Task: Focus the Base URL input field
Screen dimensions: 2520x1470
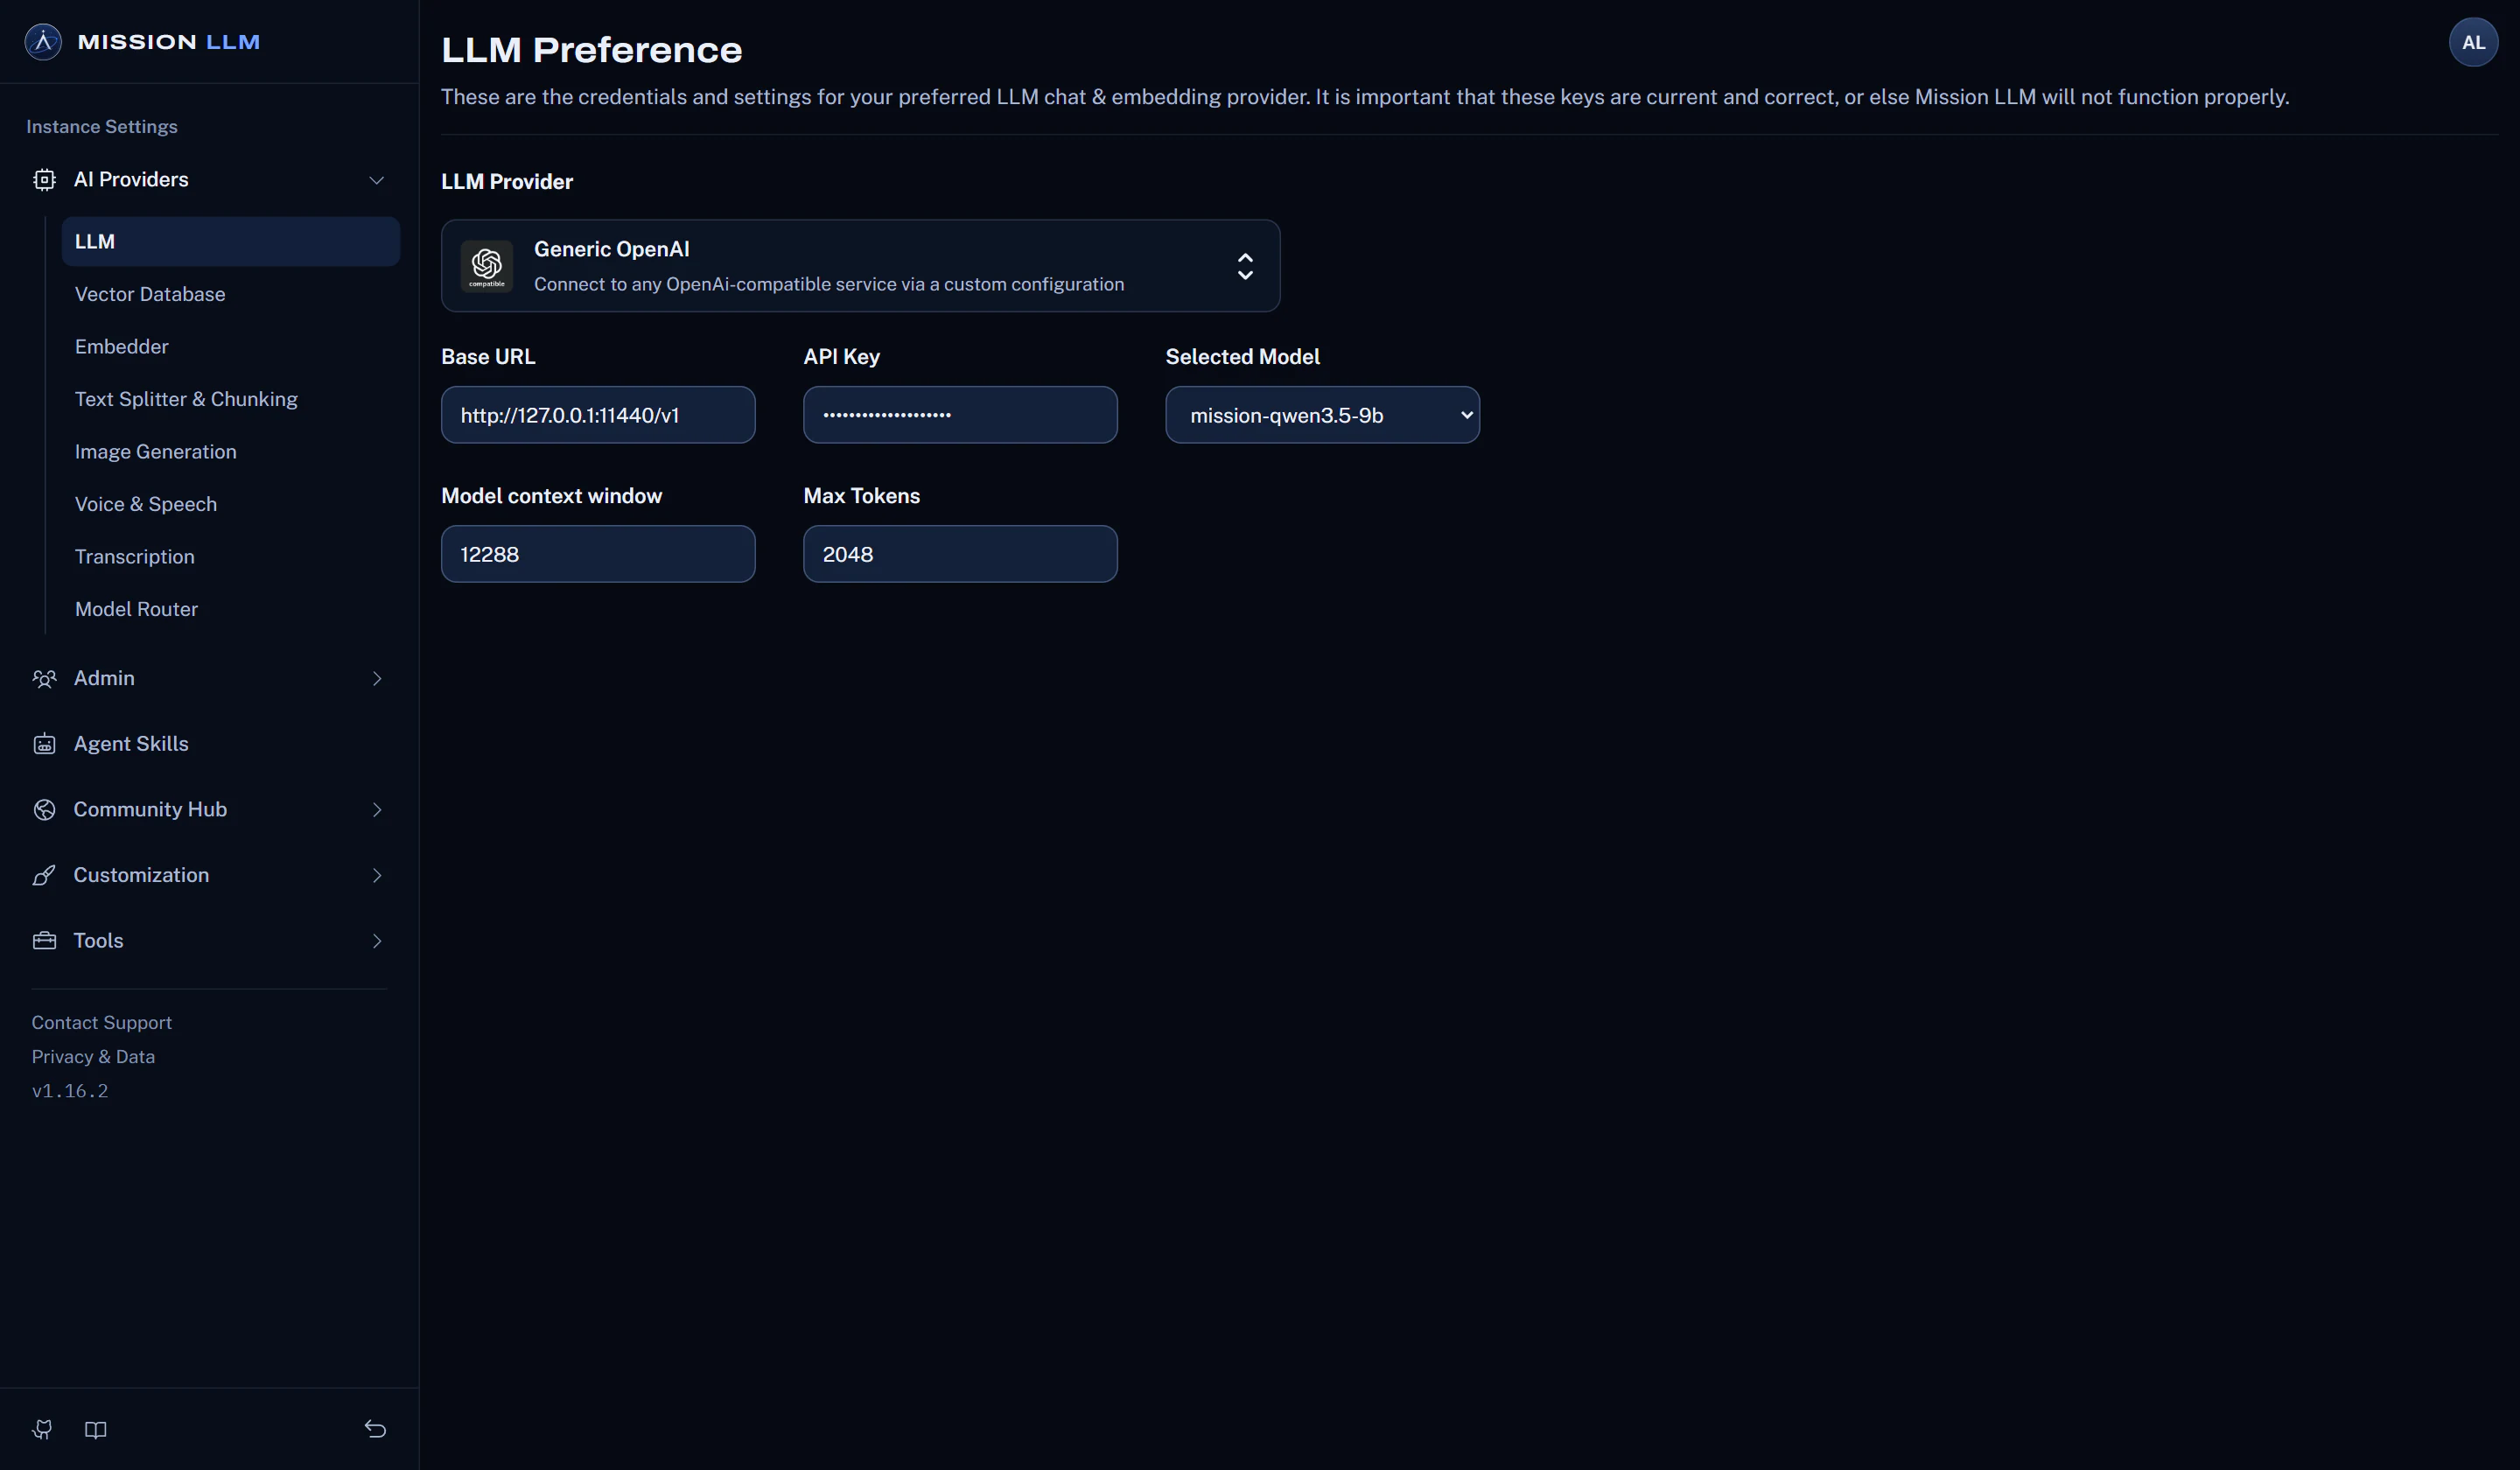Action: (598, 415)
